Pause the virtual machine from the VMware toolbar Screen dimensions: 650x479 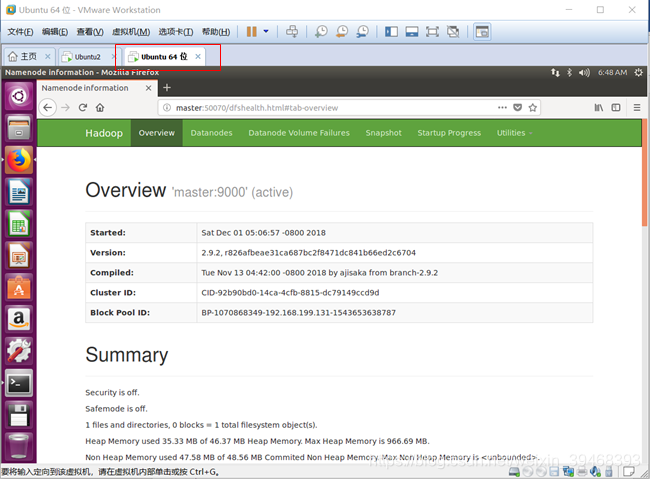(251, 32)
